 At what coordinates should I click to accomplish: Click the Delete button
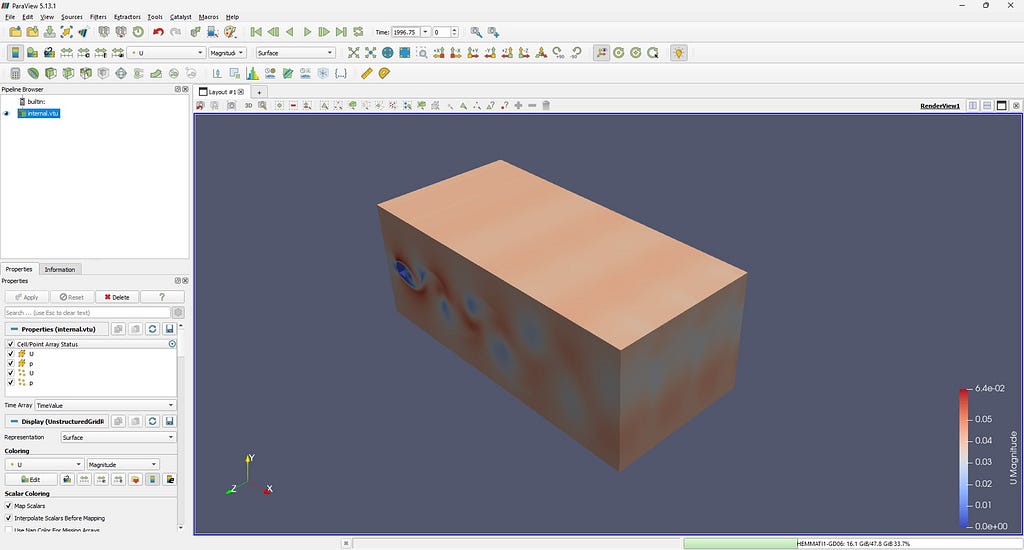coord(117,297)
